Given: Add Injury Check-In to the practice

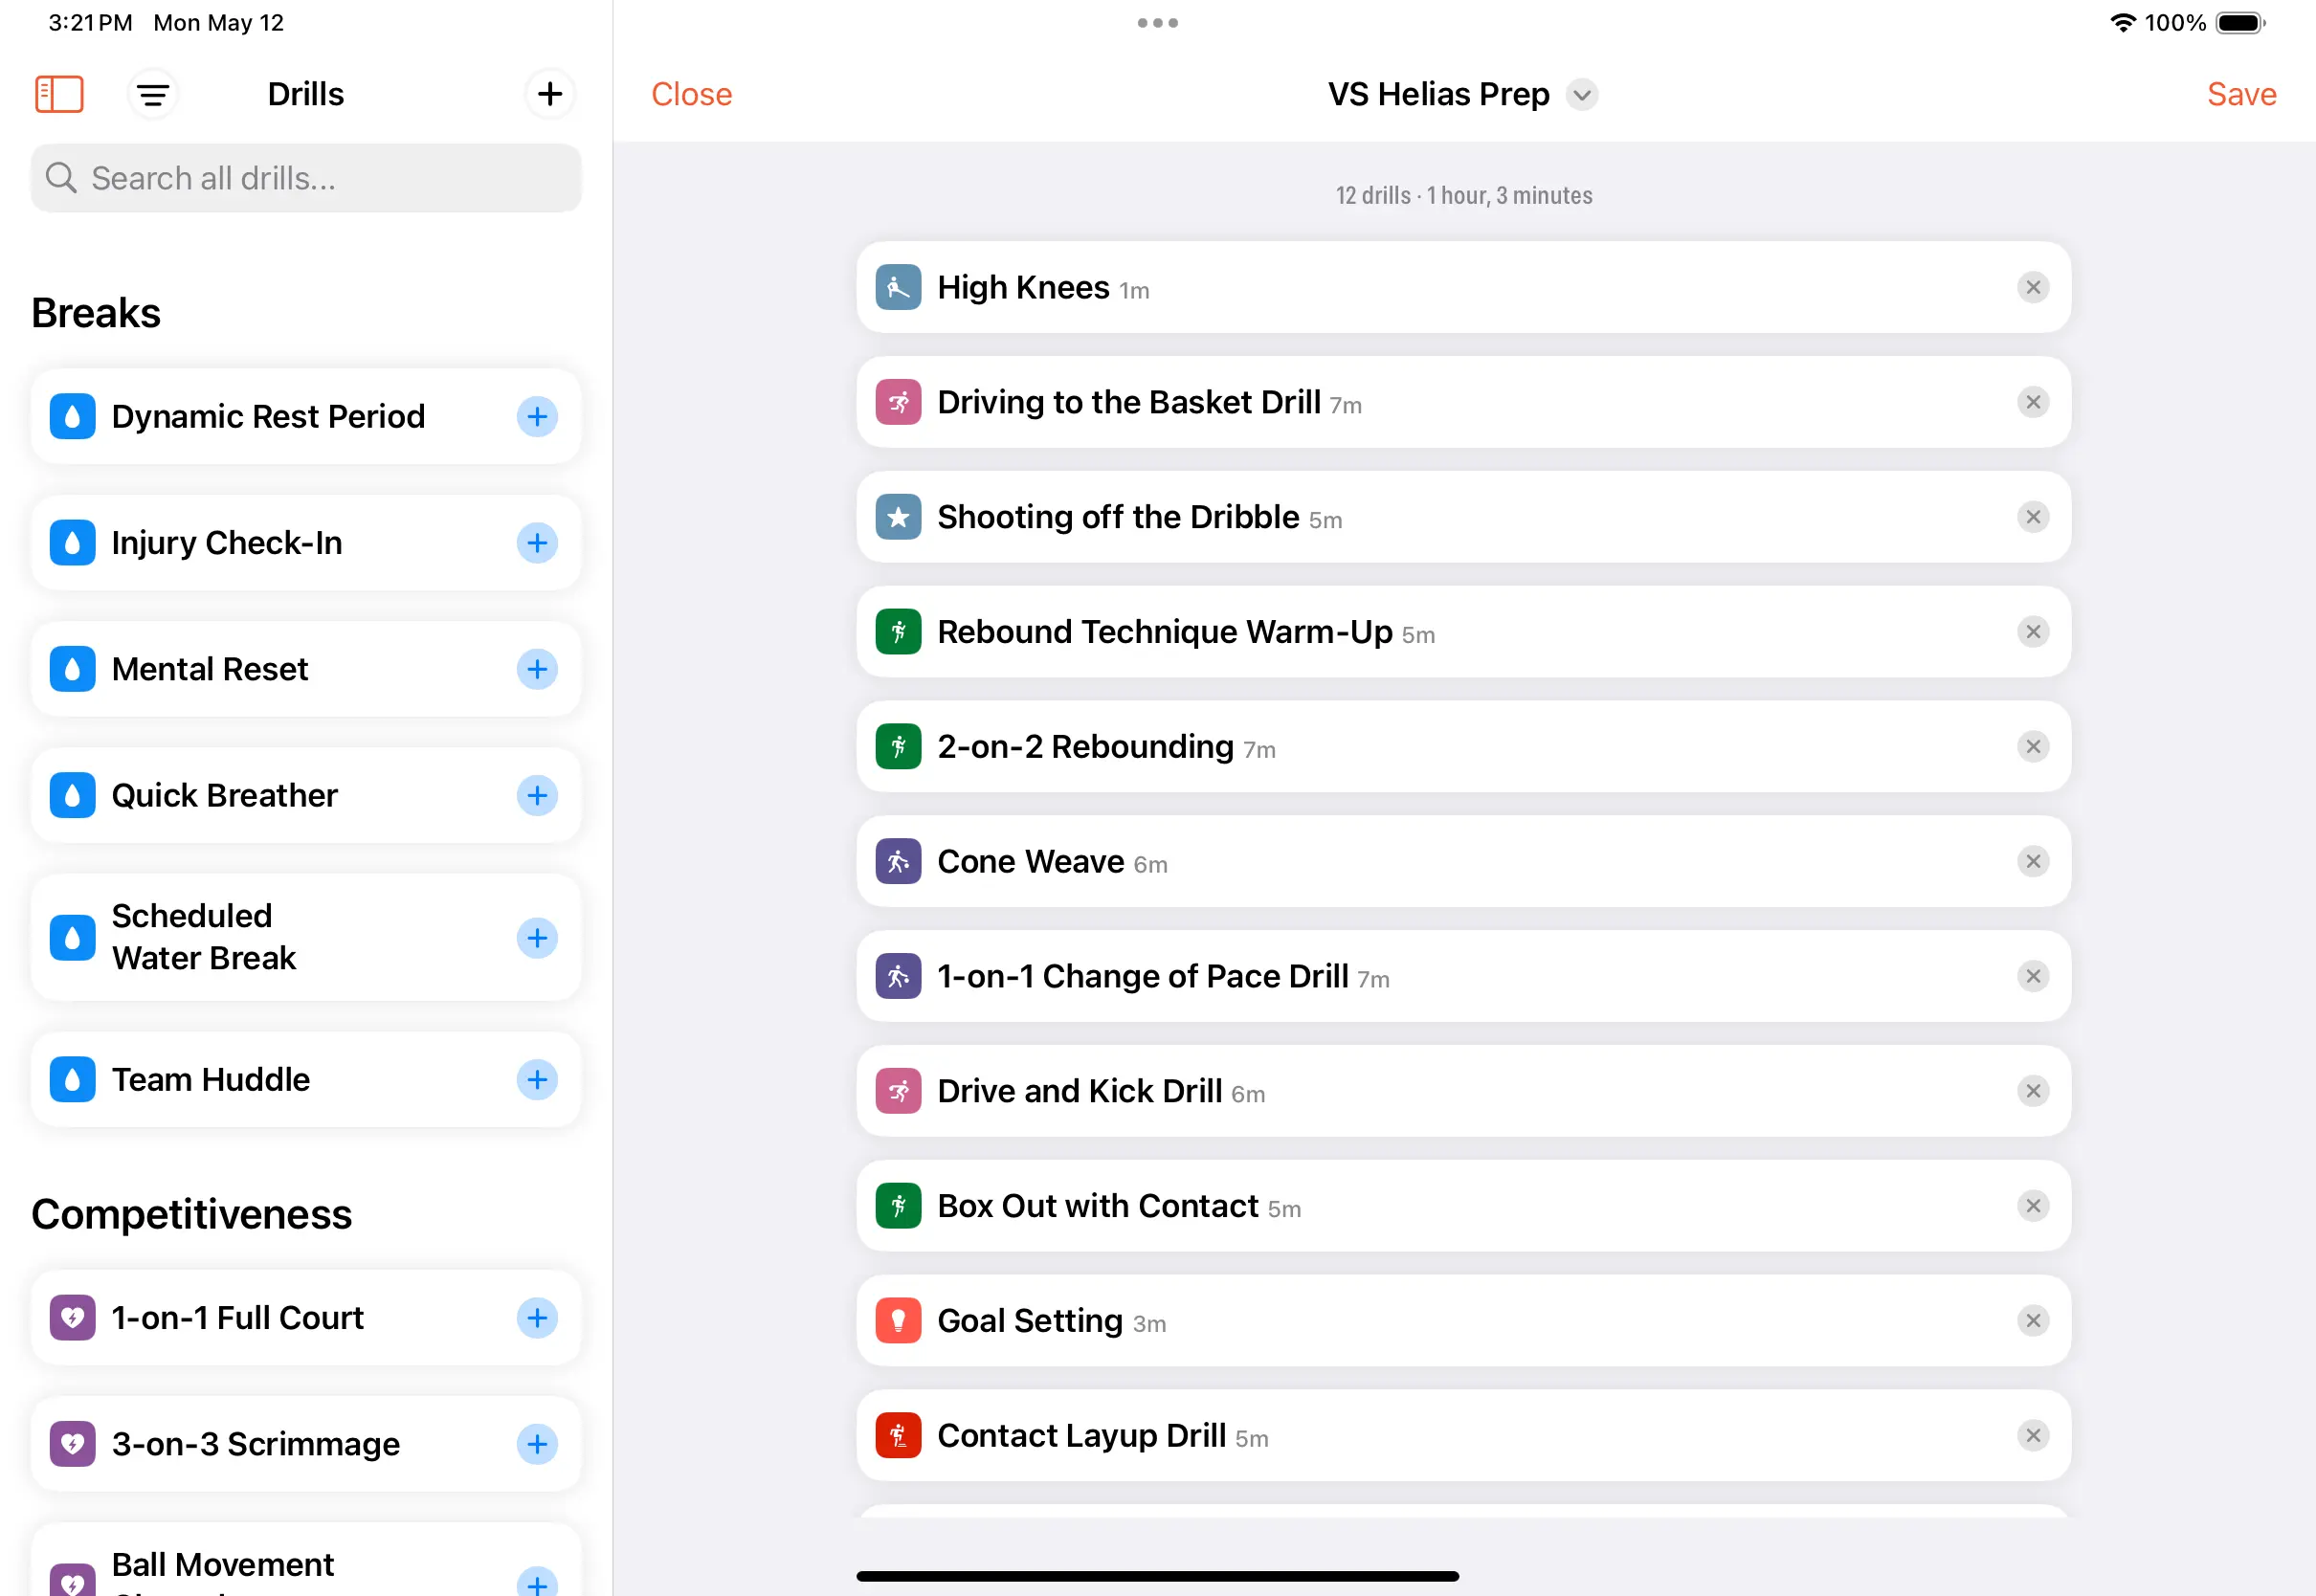Looking at the screenshot, I should [537, 543].
